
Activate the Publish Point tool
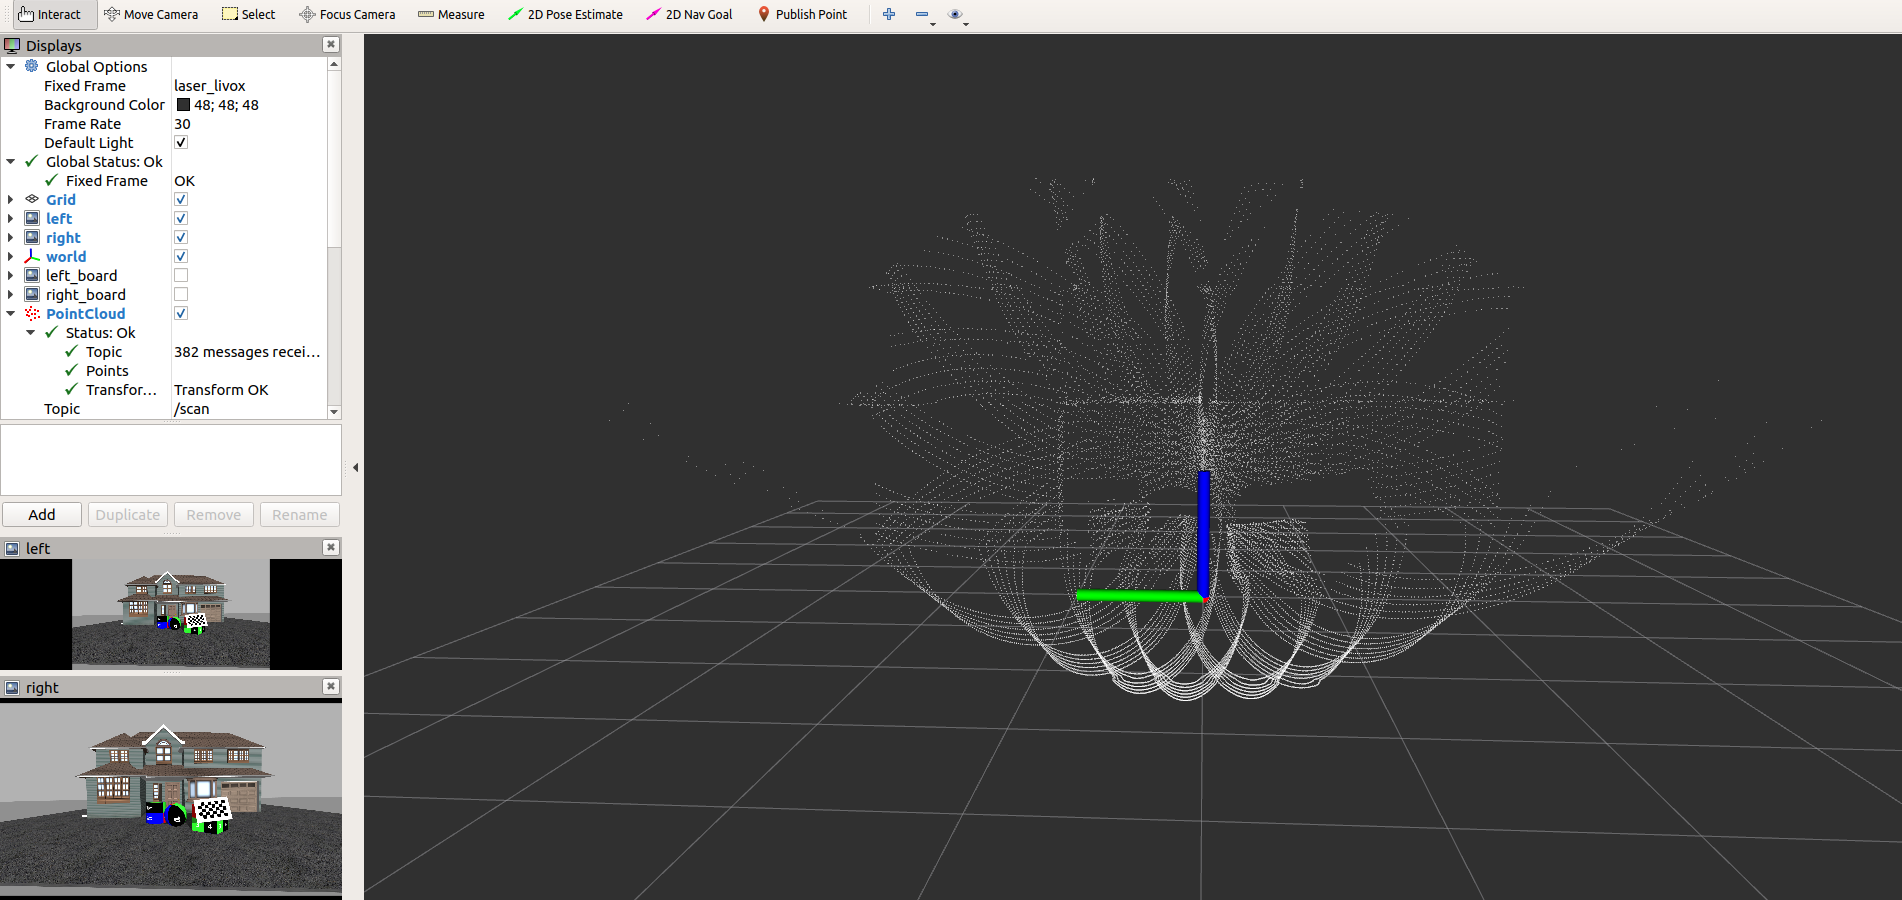click(x=802, y=14)
